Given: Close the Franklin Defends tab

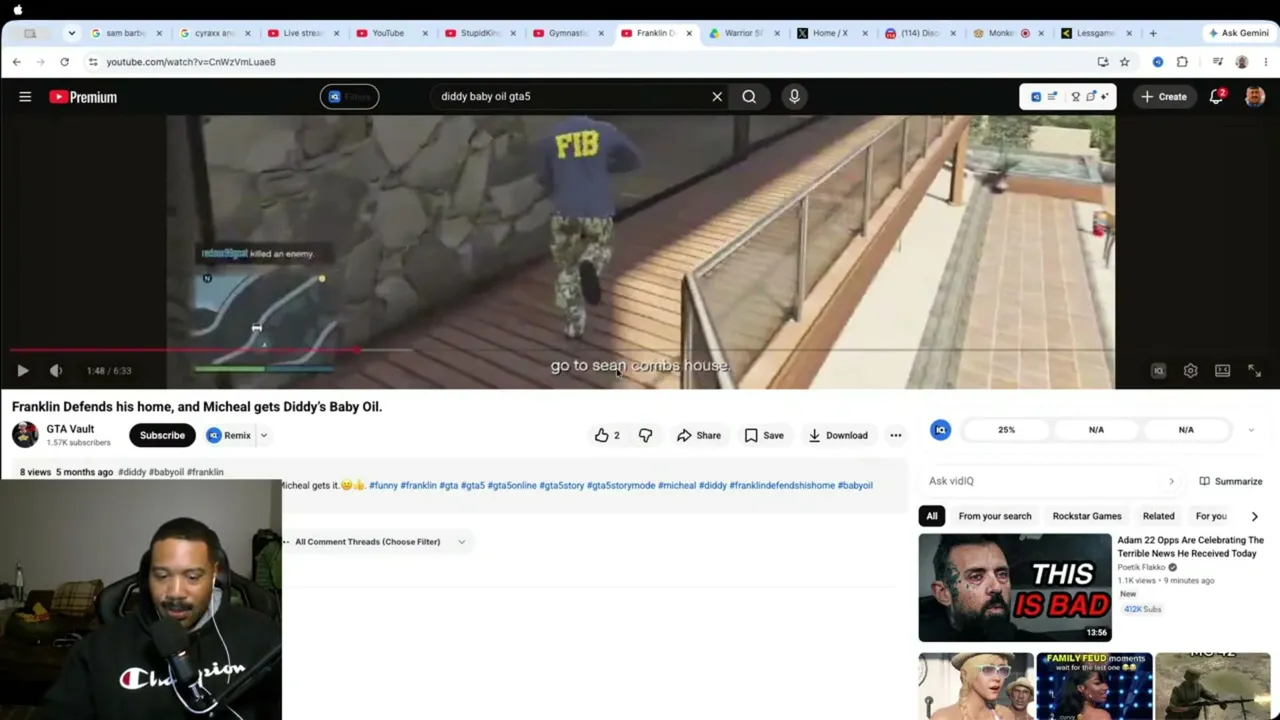Looking at the screenshot, I should (x=689, y=33).
